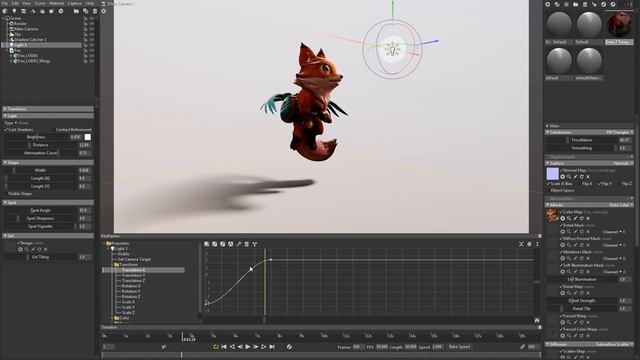Click the Bake Speed button
This screenshot has height=360, width=640.
tap(459, 347)
